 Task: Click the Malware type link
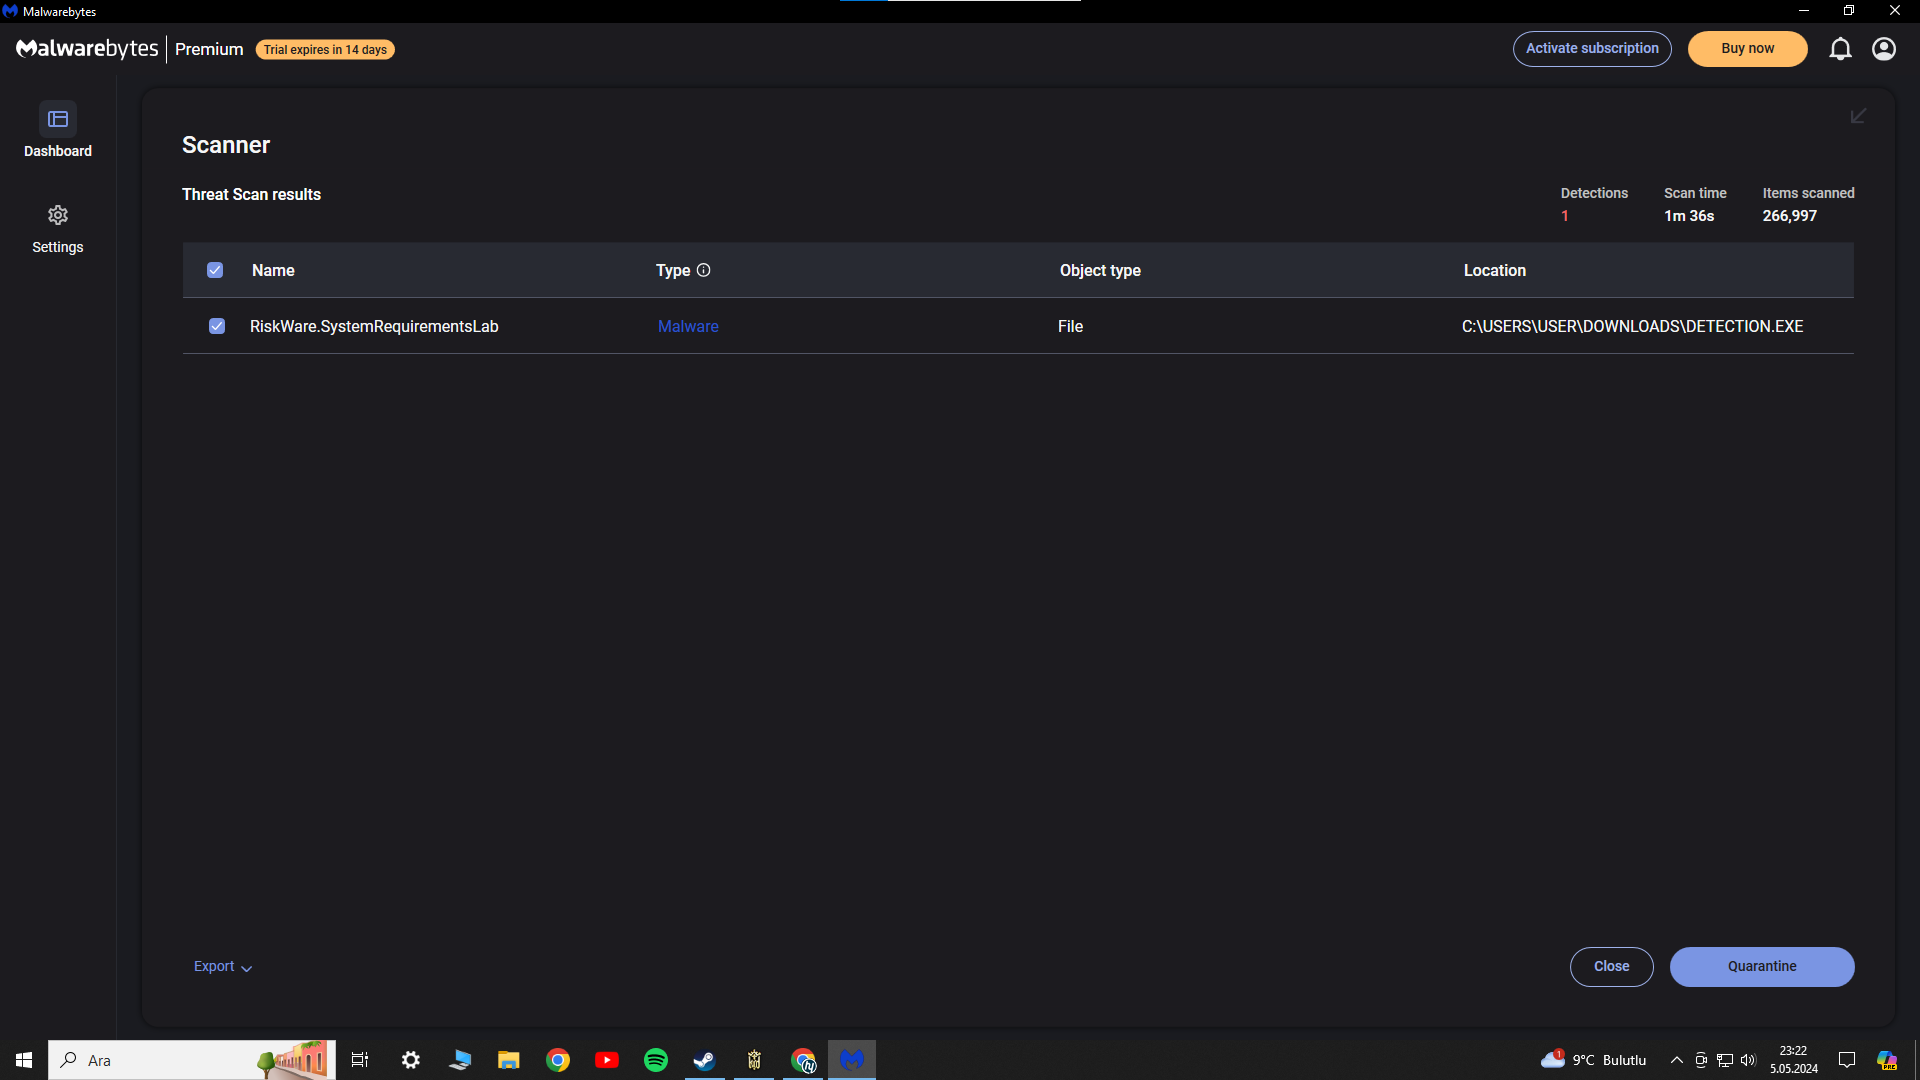click(688, 326)
